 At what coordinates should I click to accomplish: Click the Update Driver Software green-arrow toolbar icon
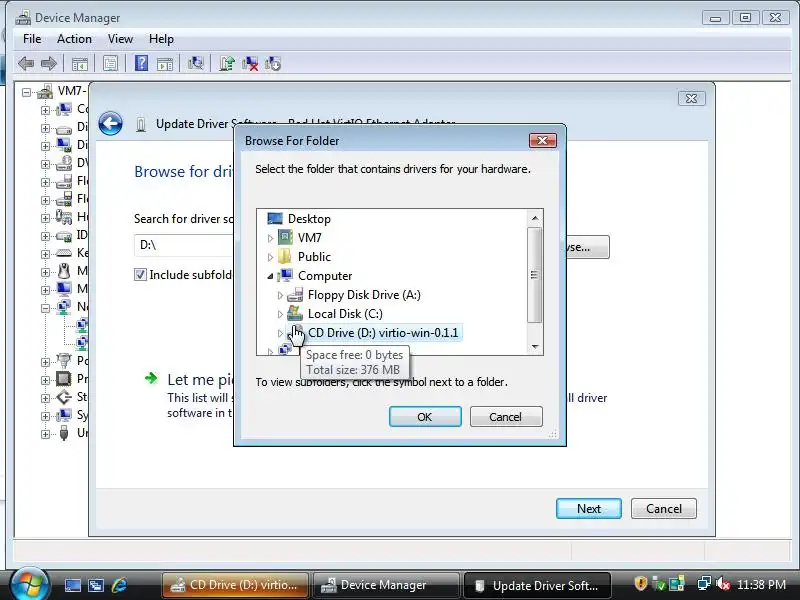tap(227, 63)
